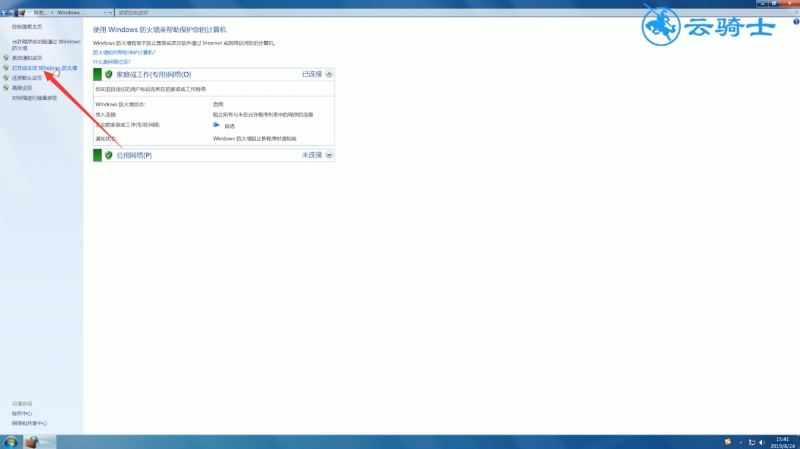Open 'Network and Sharing Center' in See also

pyautogui.click(x=30, y=423)
